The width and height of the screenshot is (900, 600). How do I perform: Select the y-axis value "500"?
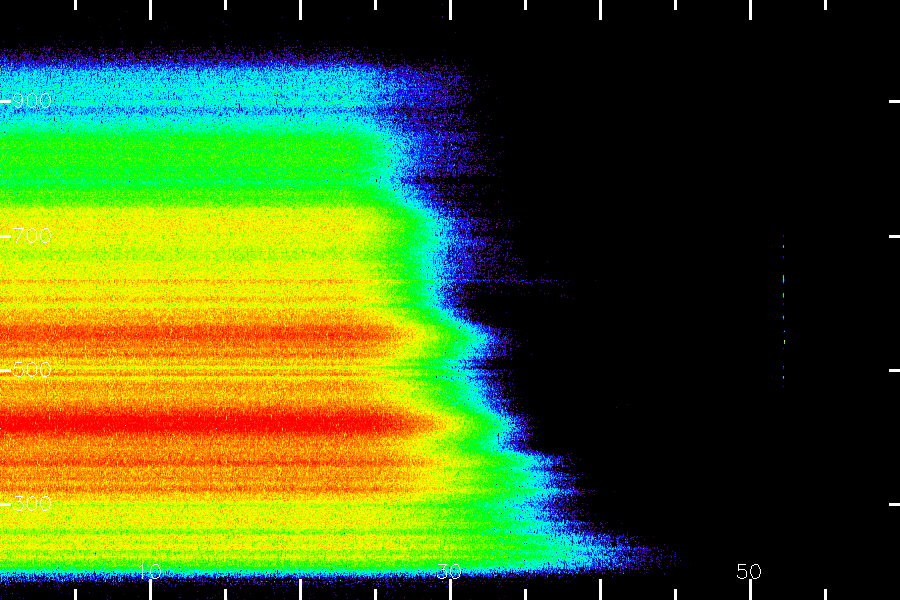tap(32, 370)
